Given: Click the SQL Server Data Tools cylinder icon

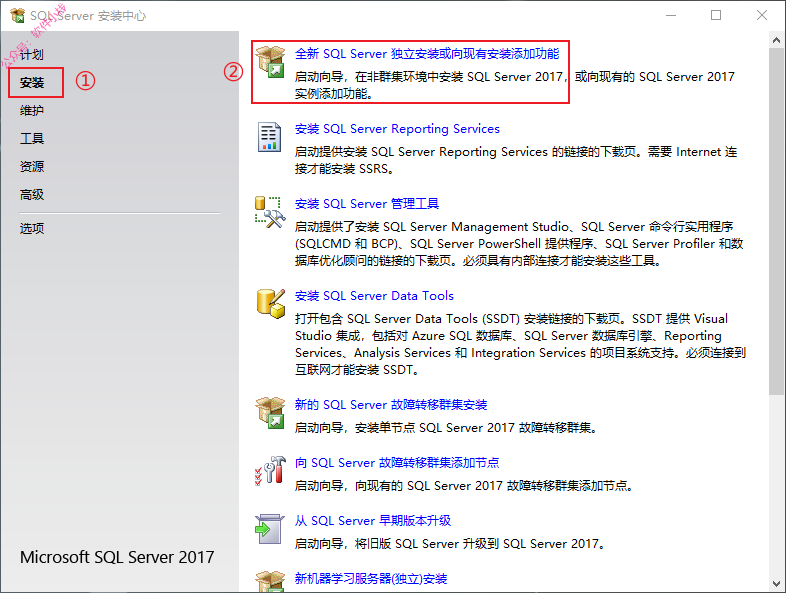Looking at the screenshot, I should 271,303.
